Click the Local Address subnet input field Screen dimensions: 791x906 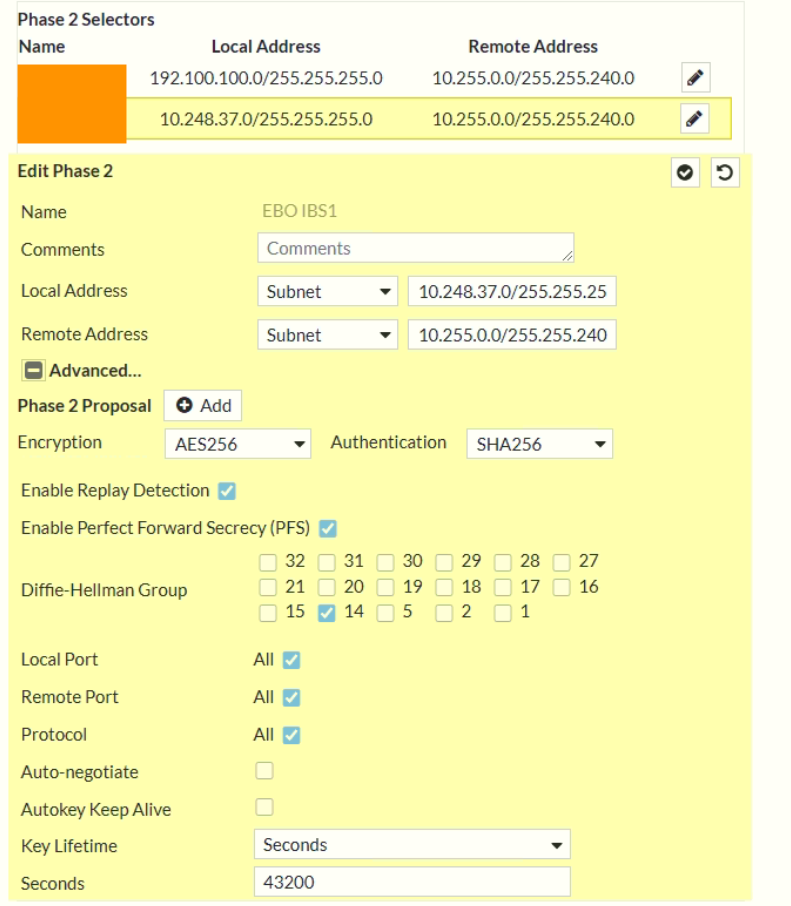pyautogui.click(x=513, y=291)
